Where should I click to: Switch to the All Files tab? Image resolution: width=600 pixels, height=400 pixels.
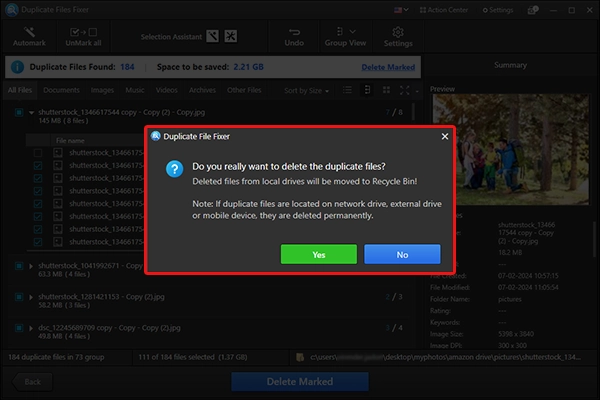pyautogui.click(x=20, y=90)
